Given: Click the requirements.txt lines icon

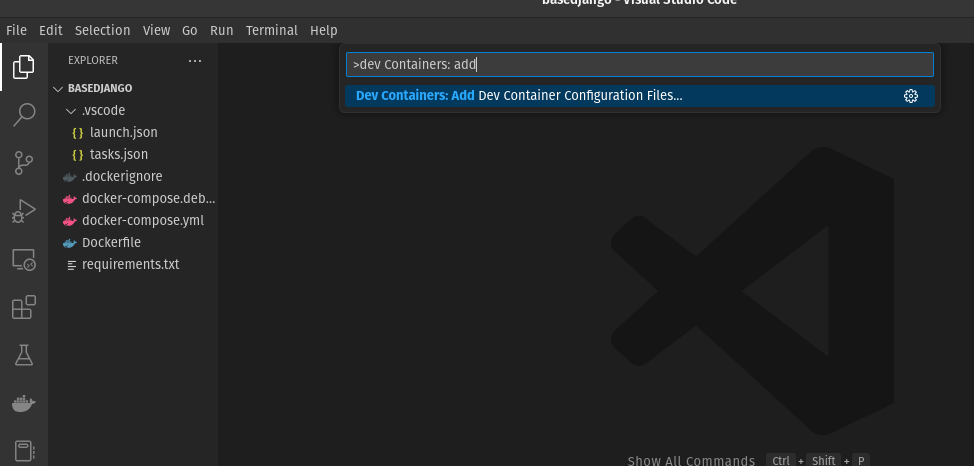Looking at the screenshot, I should pos(72,265).
